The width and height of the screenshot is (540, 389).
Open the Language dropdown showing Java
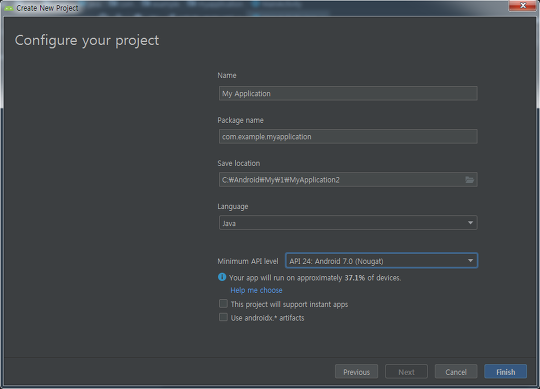tap(348, 223)
